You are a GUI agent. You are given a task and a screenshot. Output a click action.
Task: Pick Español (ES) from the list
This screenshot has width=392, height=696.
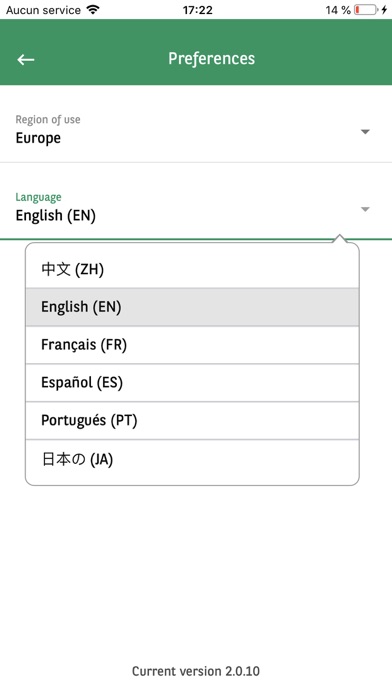tap(192, 383)
